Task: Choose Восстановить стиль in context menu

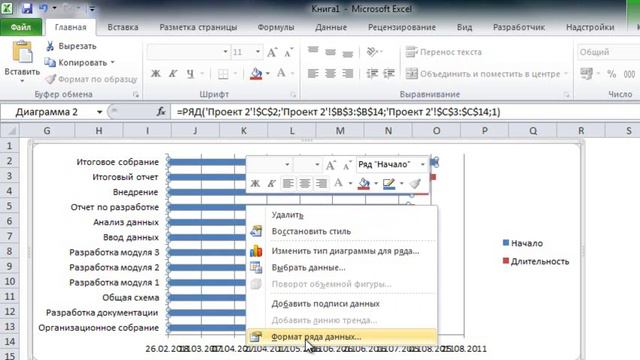Action: (x=342, y=231)
